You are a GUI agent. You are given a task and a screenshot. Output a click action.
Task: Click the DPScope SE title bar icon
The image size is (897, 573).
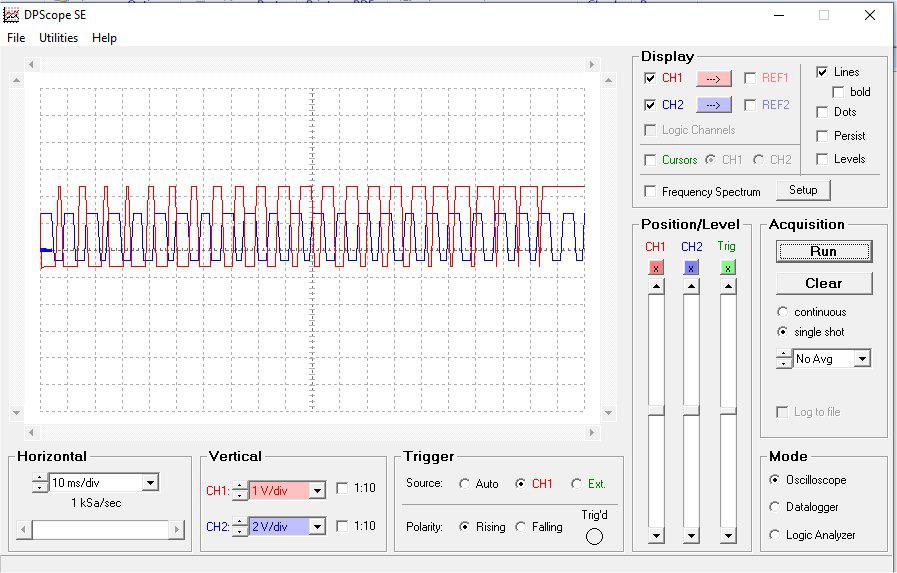tap(11, 15)
